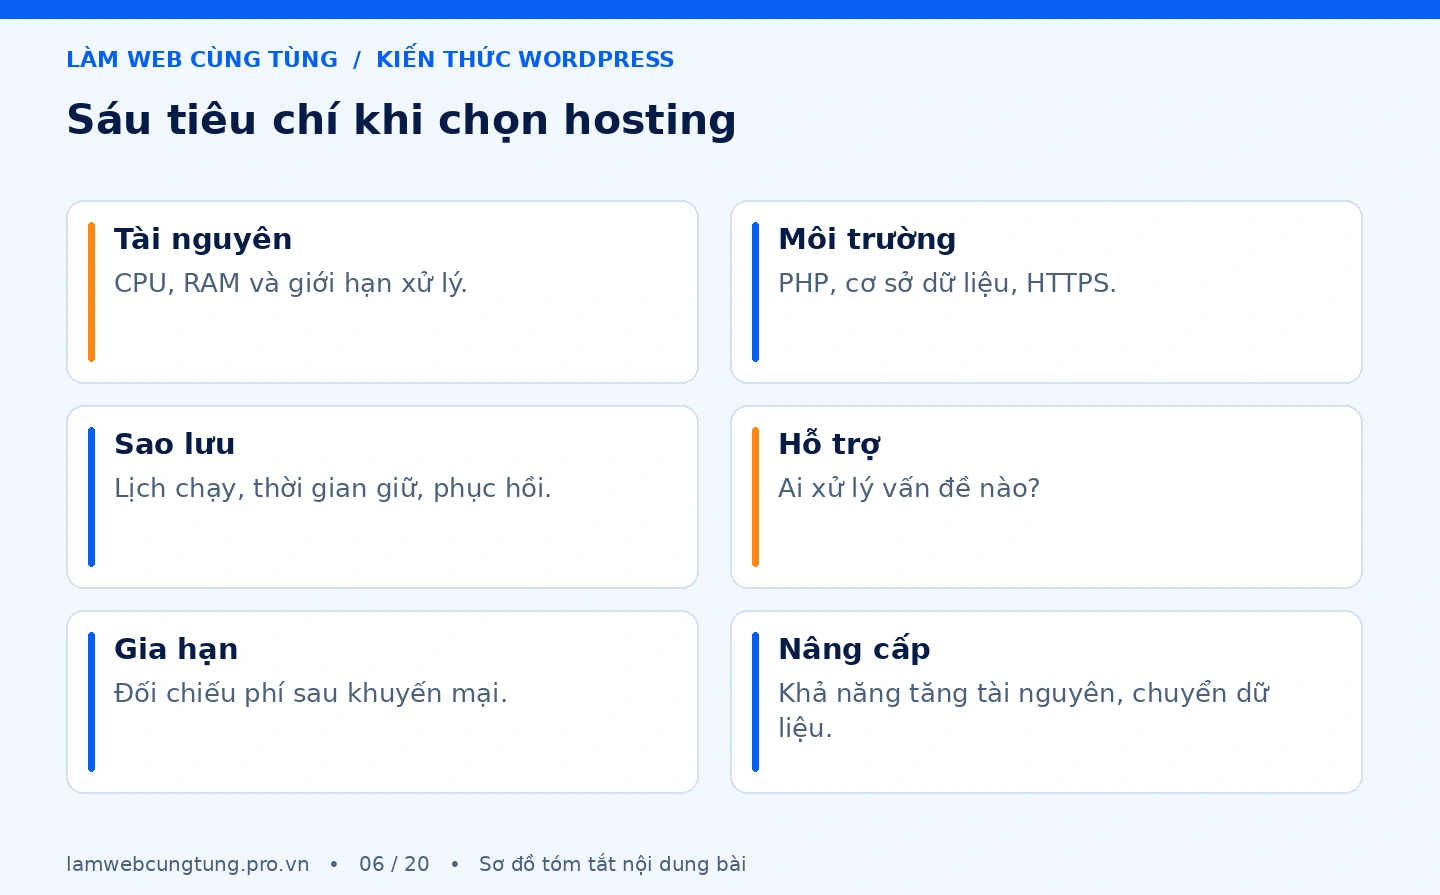Click the 'LÀM WEB CÙNG TÙNG' breadcrumb

[202, 60]
